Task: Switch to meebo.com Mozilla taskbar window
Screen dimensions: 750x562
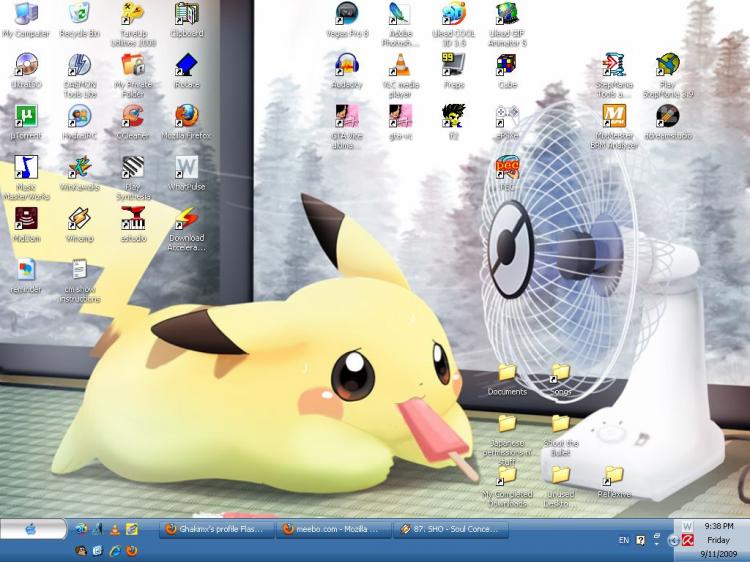Action: coord(334,529)
